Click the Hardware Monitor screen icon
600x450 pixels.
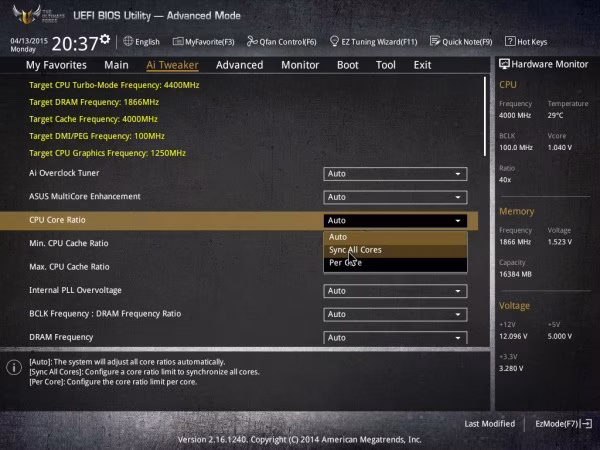coord(504,64)
